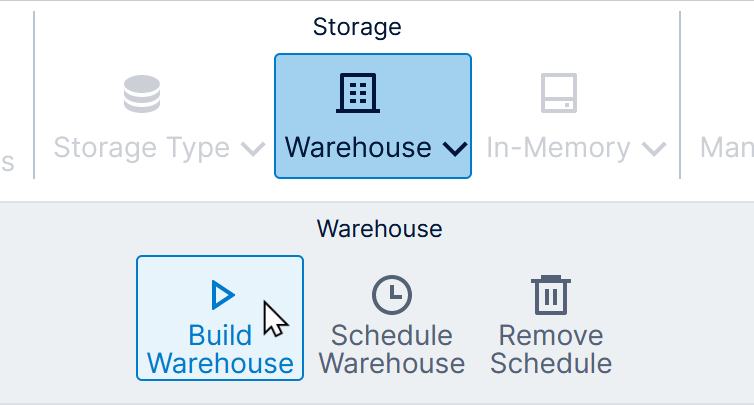Image resolution: width=754 pixels, height=405 pixels.
Task: Click the Remove Schedule trash can icon
Action: pos(550,295)
